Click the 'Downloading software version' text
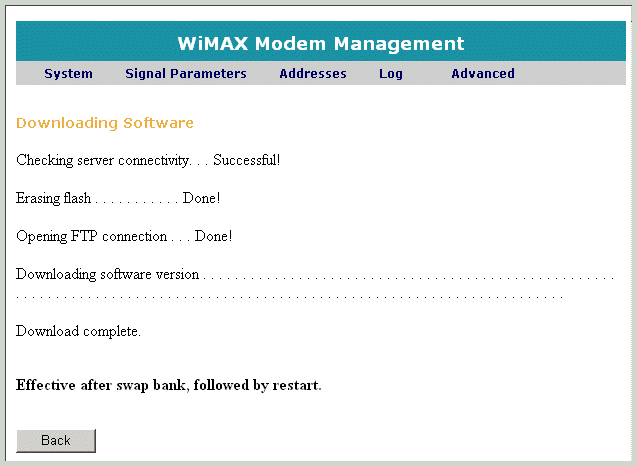Viewport: 637px width, 466px height. pos(107,275)
